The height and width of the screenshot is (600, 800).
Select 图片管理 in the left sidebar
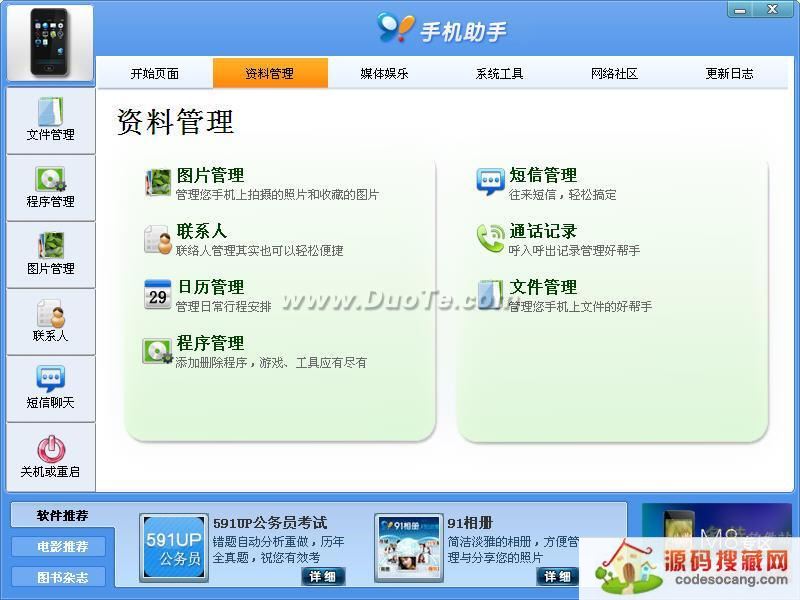coord(50,254)
